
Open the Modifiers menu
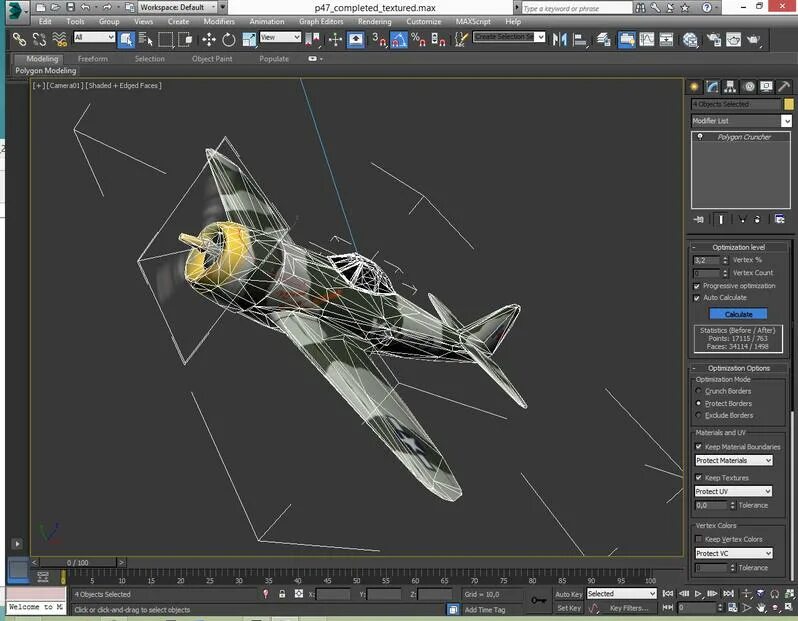pos(219,21)
